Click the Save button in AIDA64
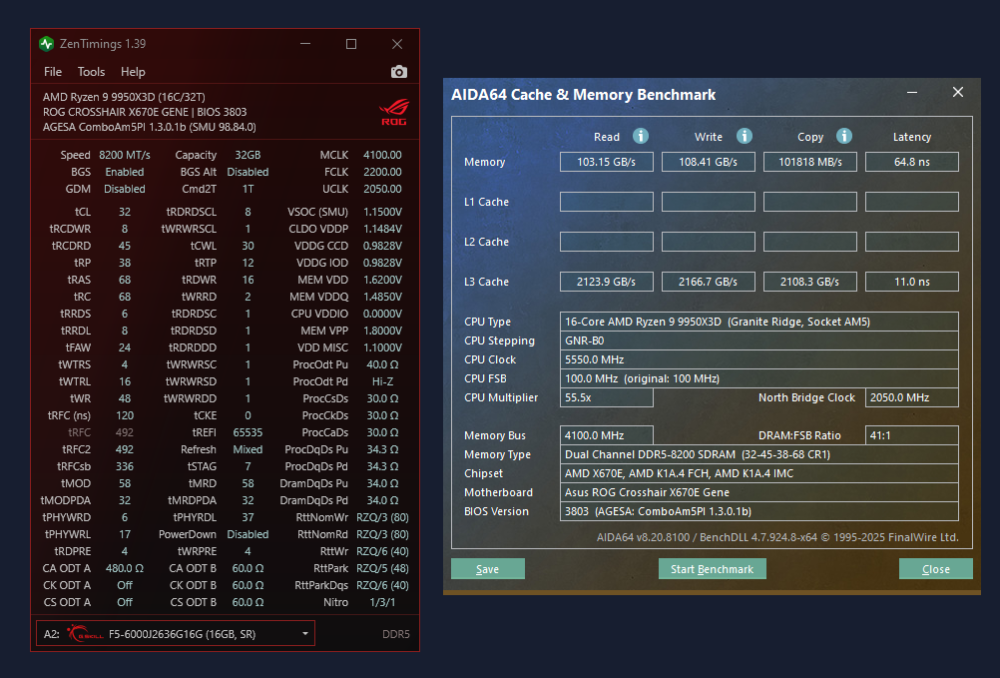 [x=488, y=568]
